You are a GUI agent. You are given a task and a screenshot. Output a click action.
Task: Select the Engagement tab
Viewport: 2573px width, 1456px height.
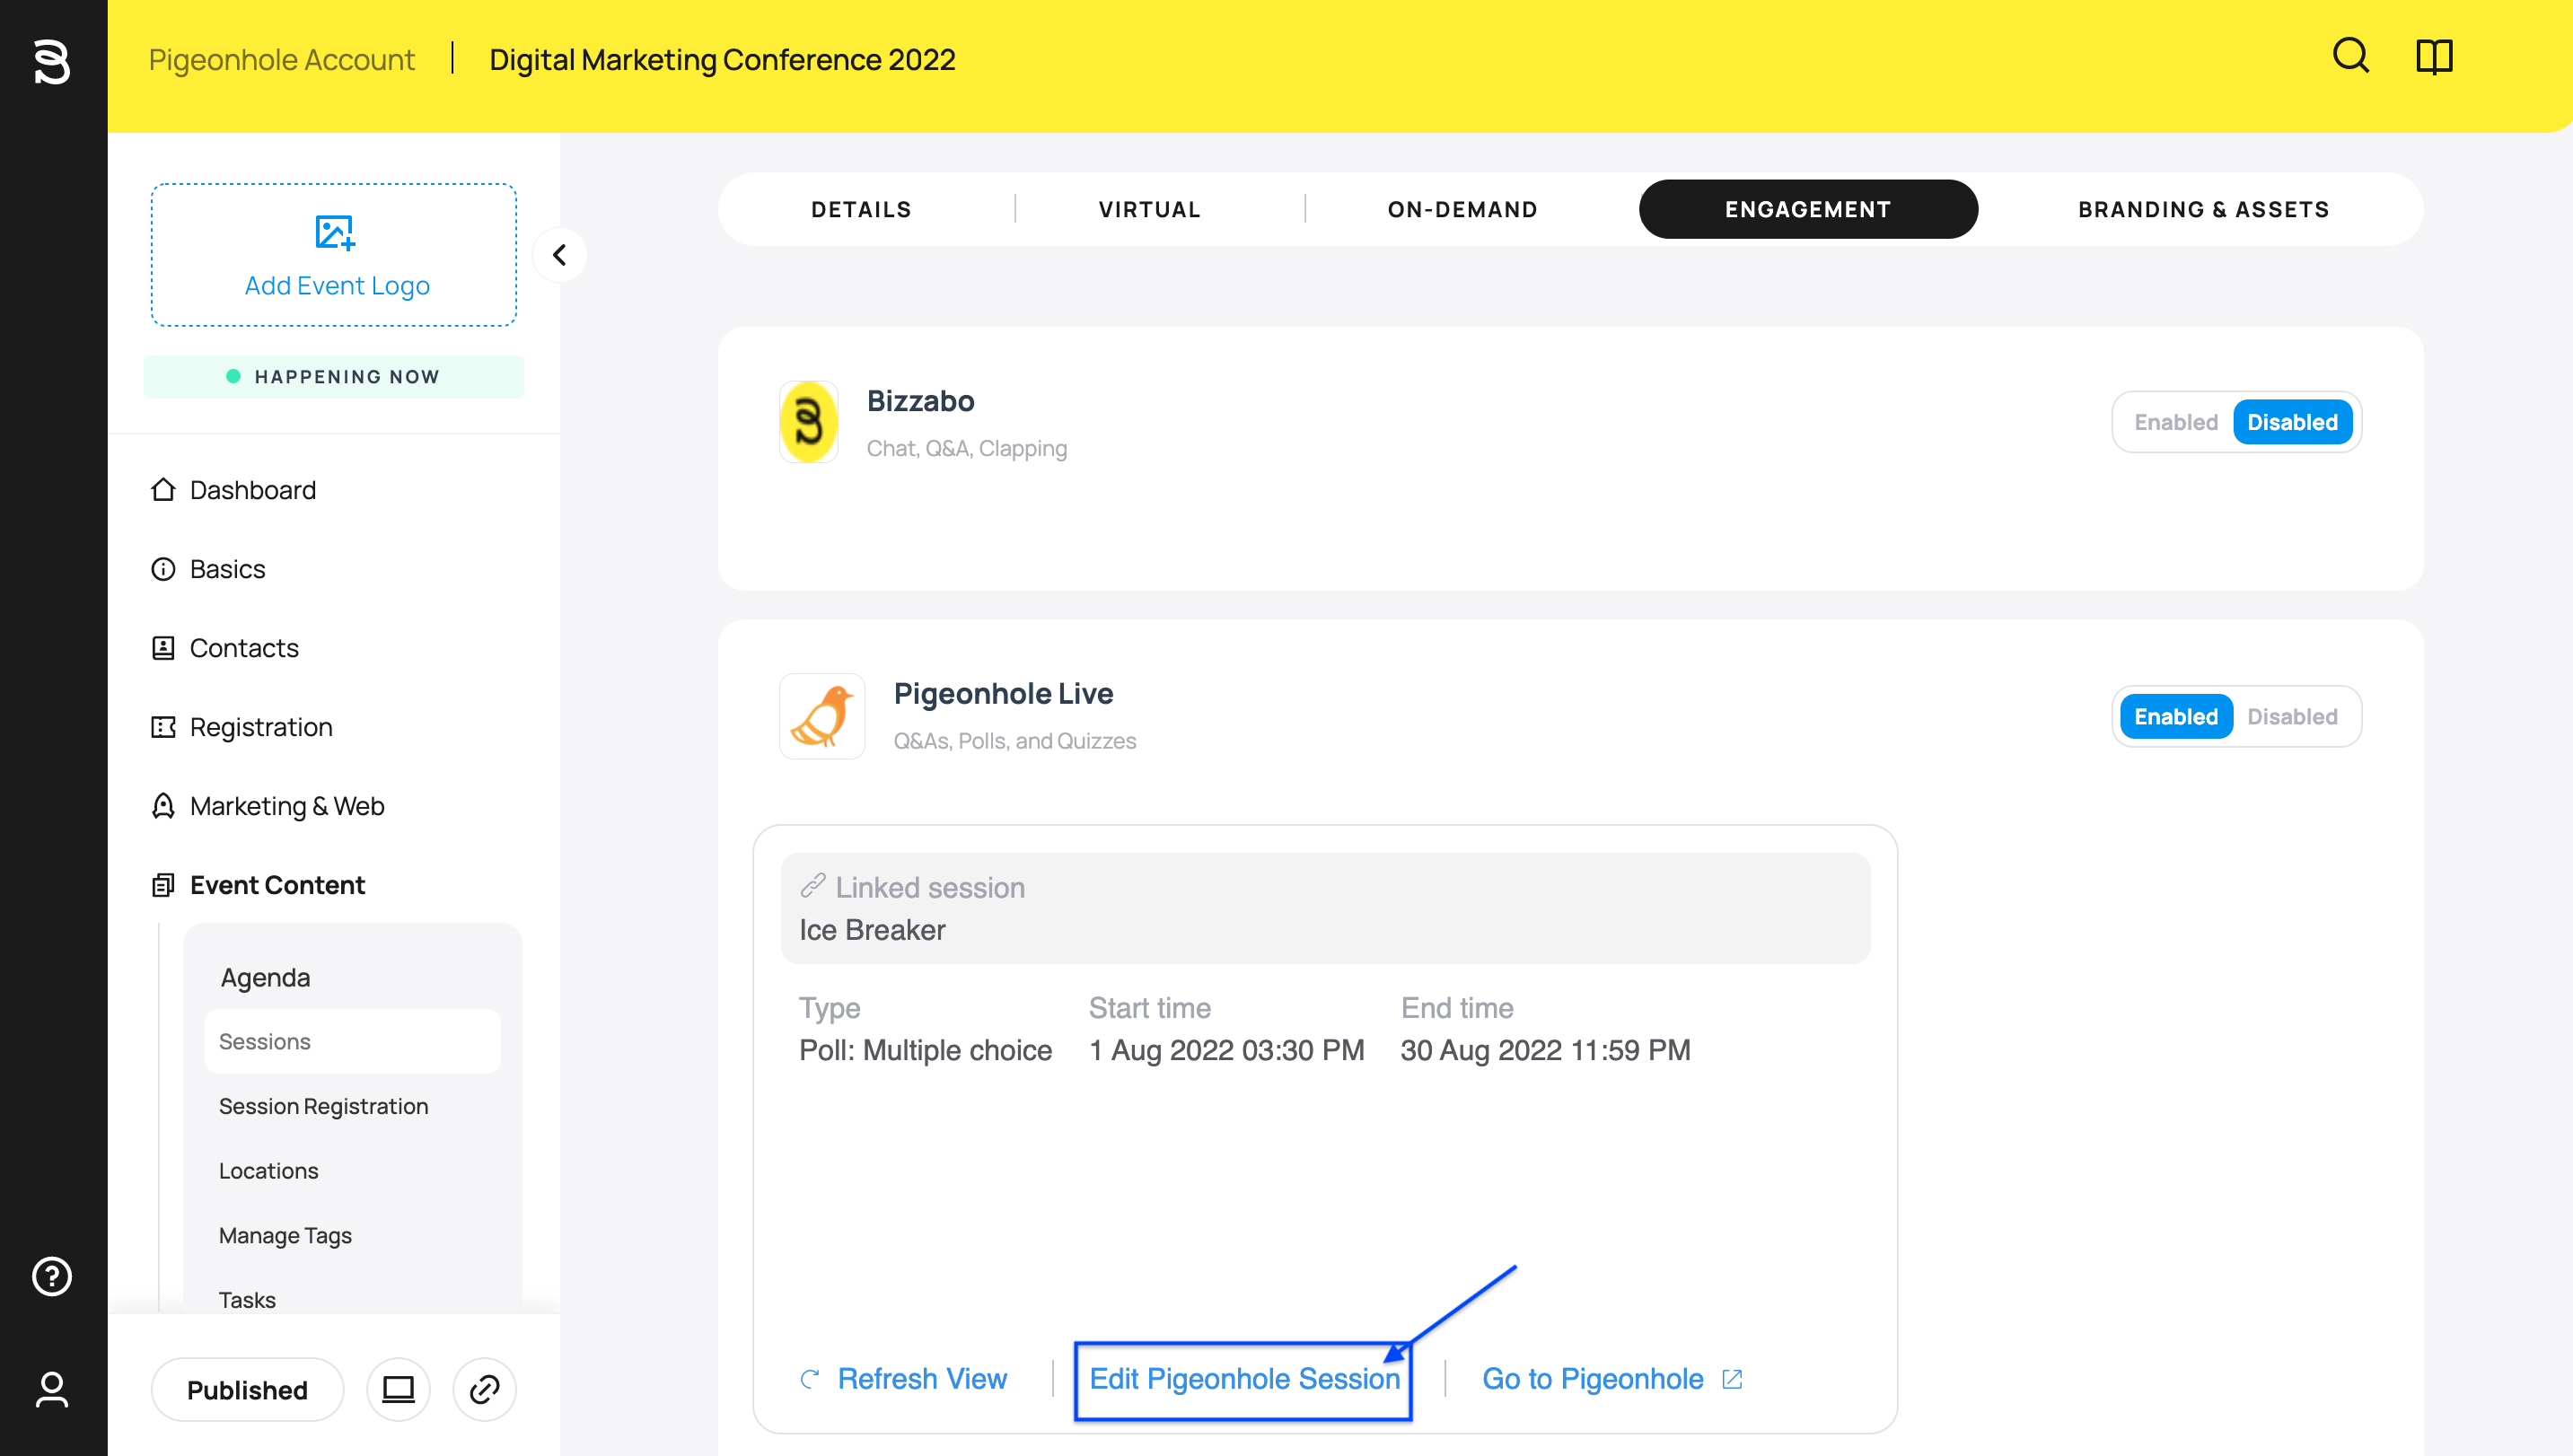point(1807,209)
